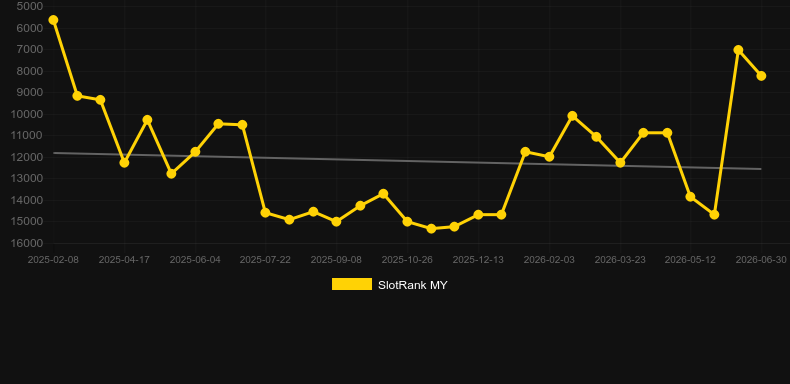Click the 2025-07-22 axis date label
Viewport: 790px width, 384px height.
pyautogui.click(x=265, y=260)
